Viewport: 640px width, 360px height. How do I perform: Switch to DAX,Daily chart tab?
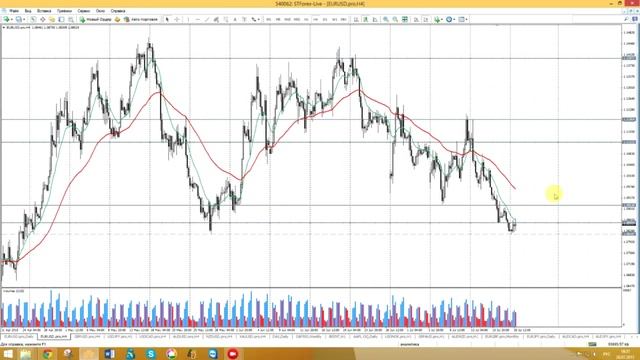pos(280,337)
